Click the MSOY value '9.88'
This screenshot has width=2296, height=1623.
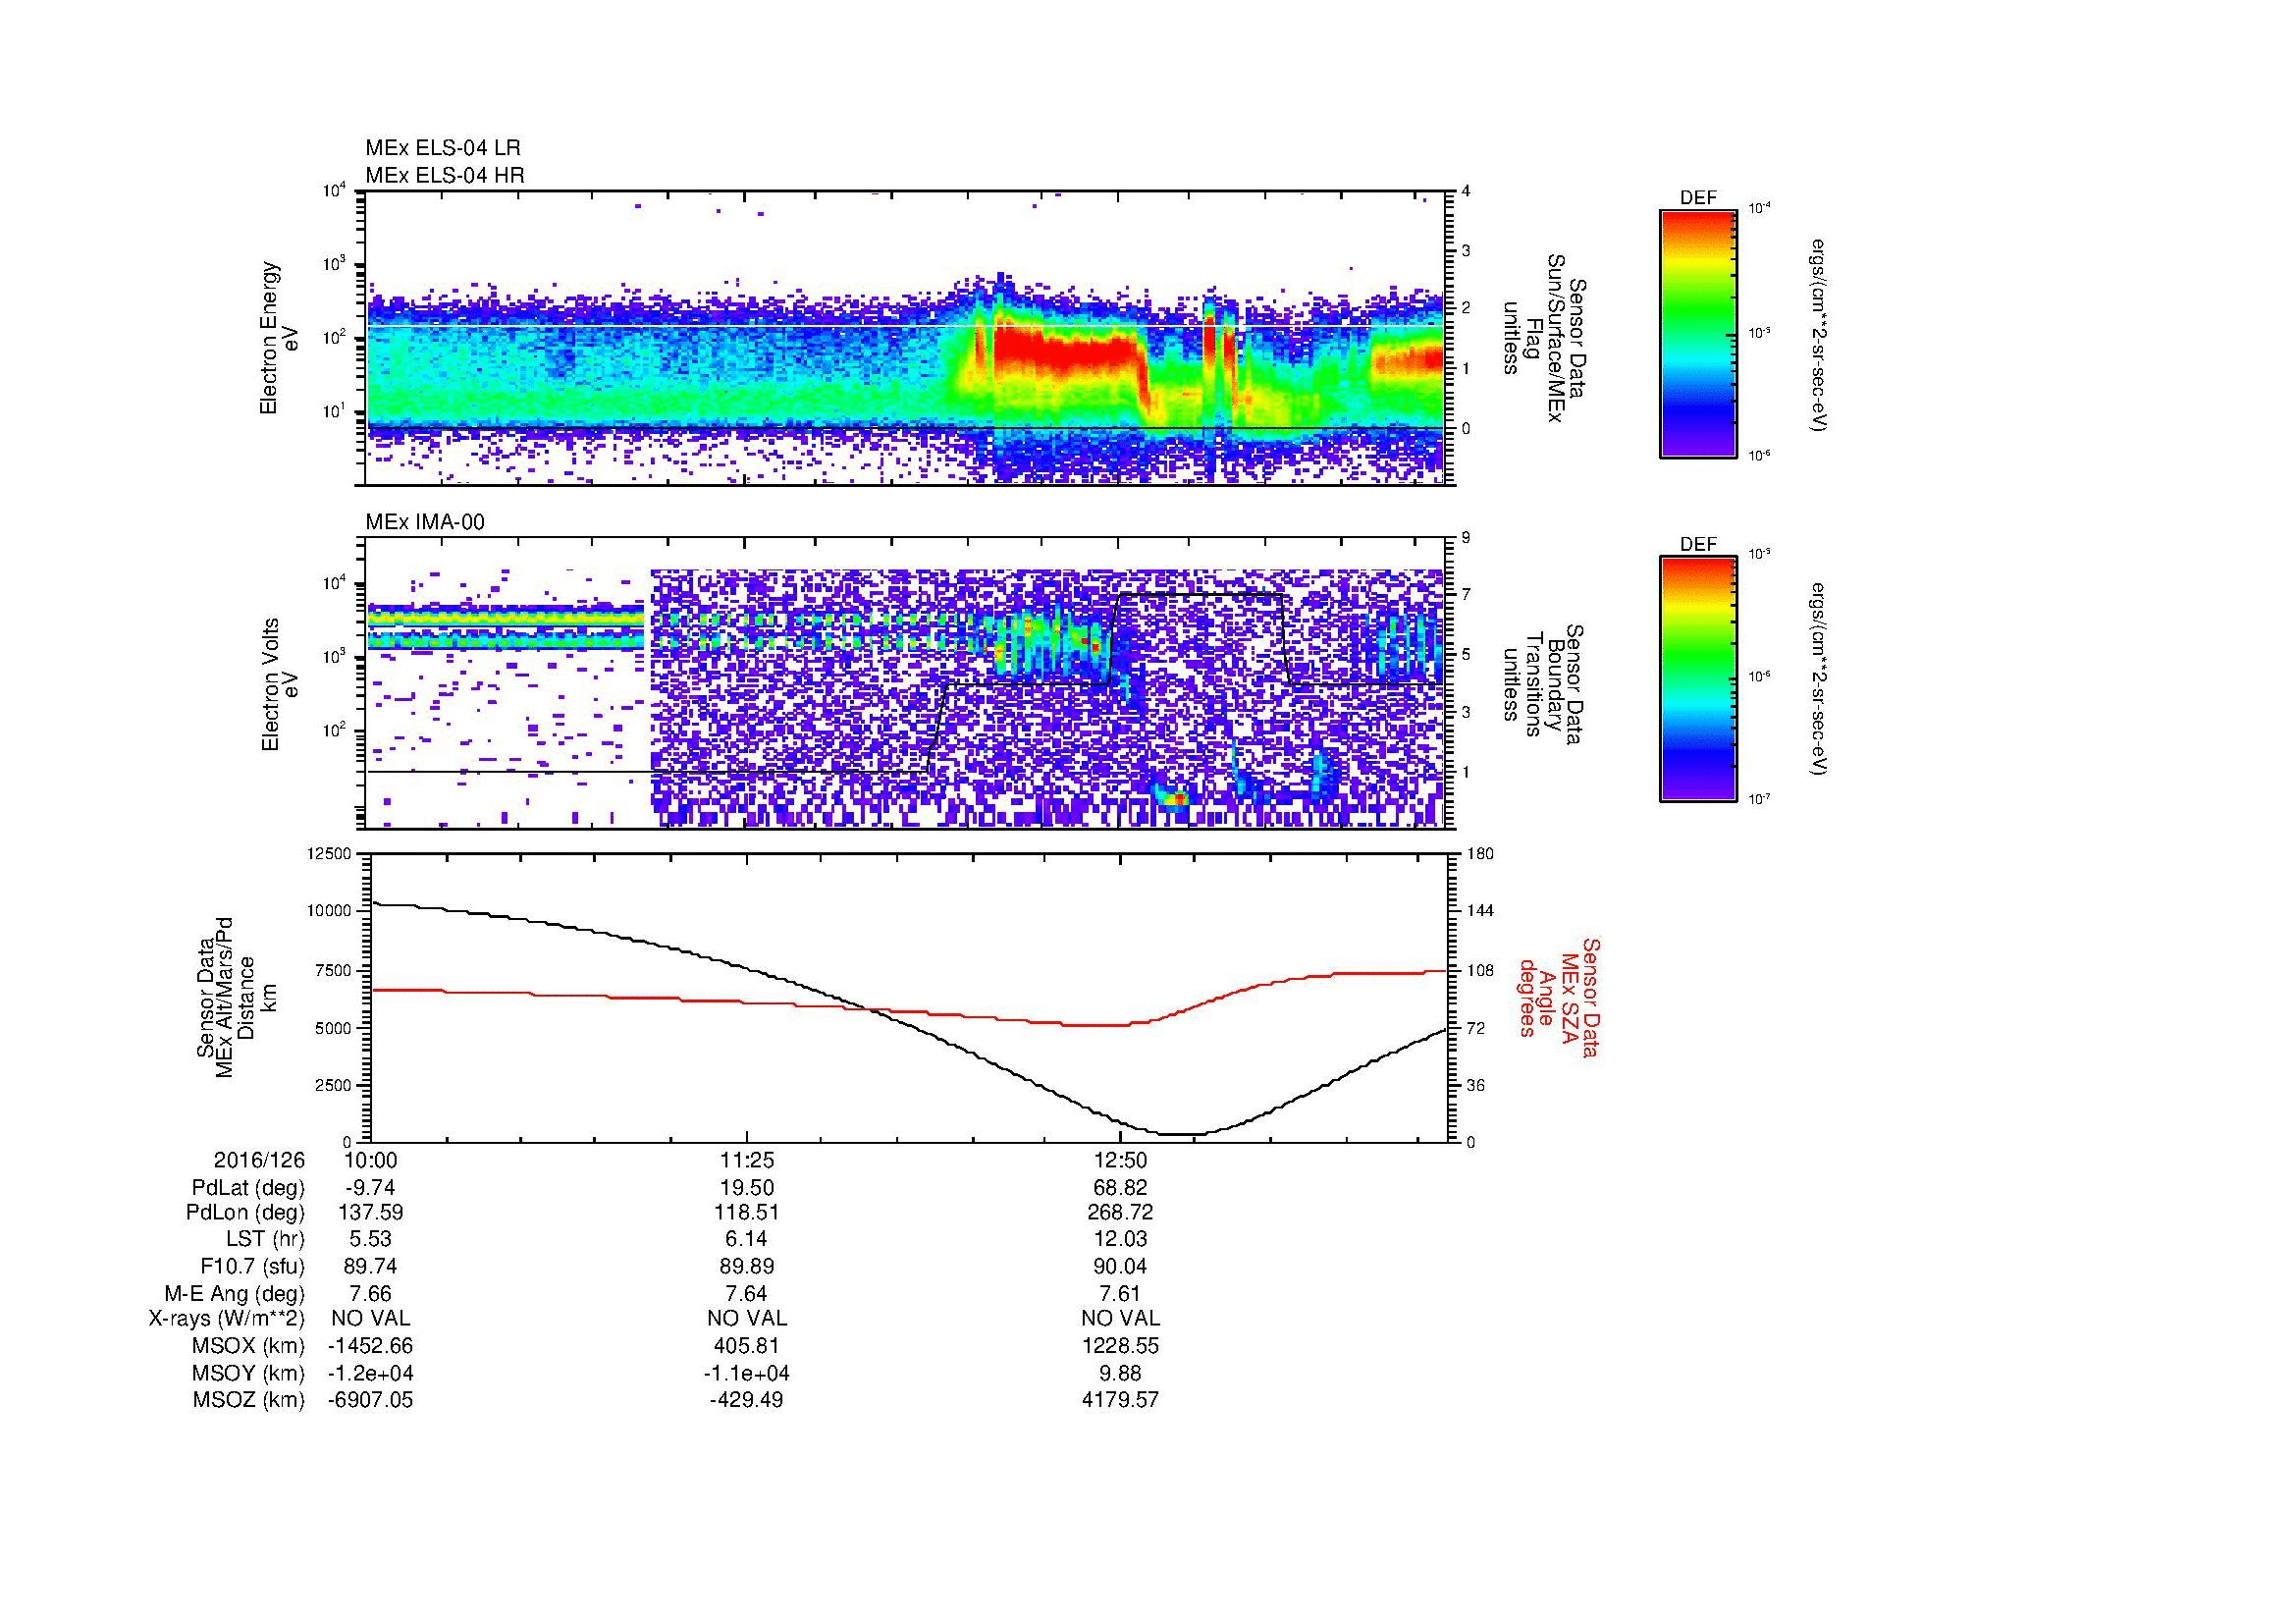(1120, 1373)
